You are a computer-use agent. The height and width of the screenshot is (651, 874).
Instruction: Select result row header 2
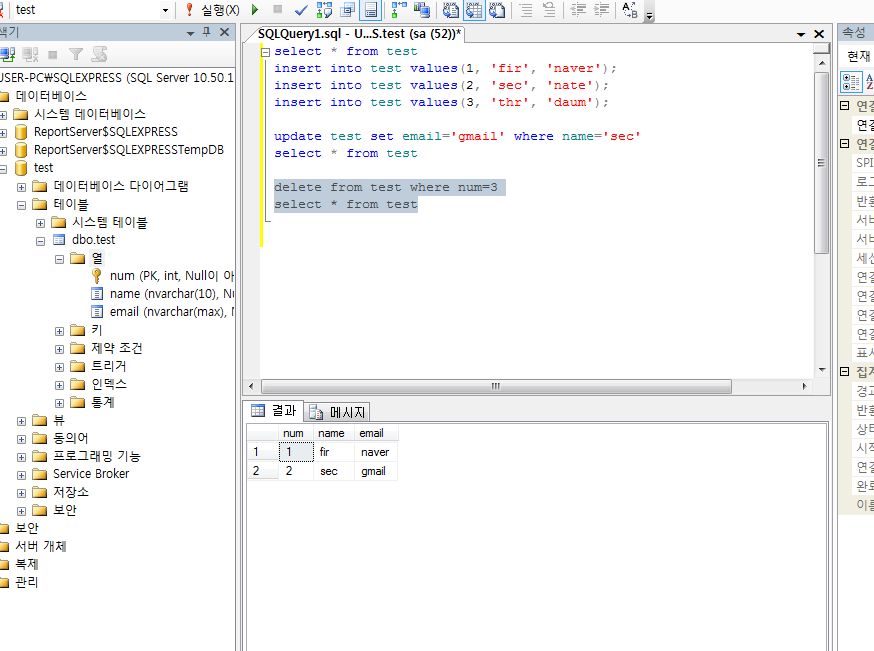262,471
